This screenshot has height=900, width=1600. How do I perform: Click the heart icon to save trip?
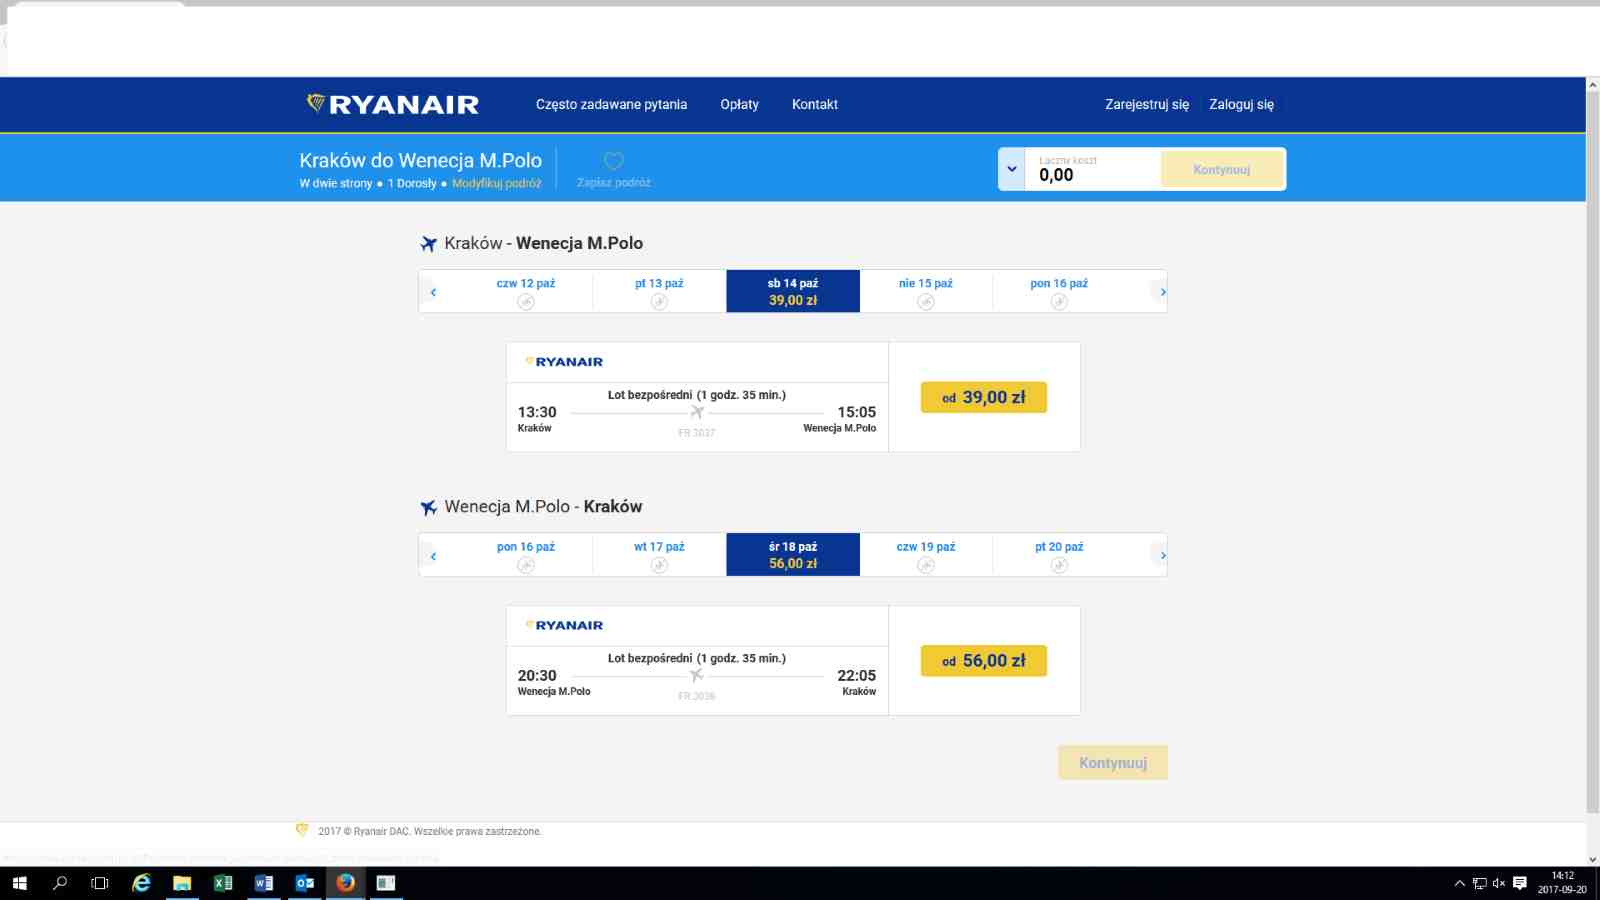pos(614,160)
